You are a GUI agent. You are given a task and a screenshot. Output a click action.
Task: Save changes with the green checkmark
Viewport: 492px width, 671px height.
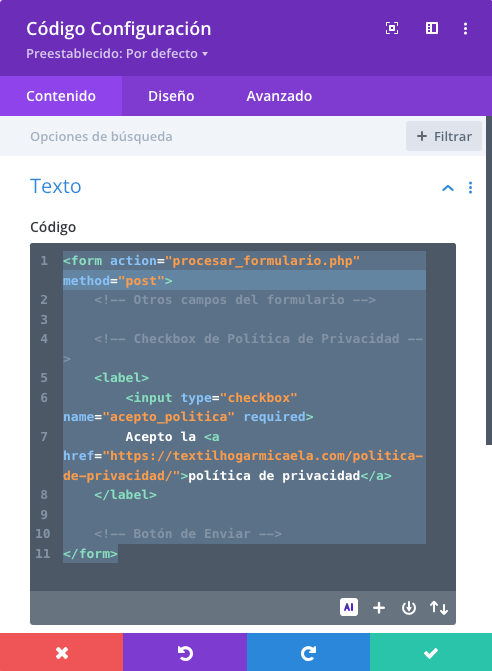tap(431, 653)
